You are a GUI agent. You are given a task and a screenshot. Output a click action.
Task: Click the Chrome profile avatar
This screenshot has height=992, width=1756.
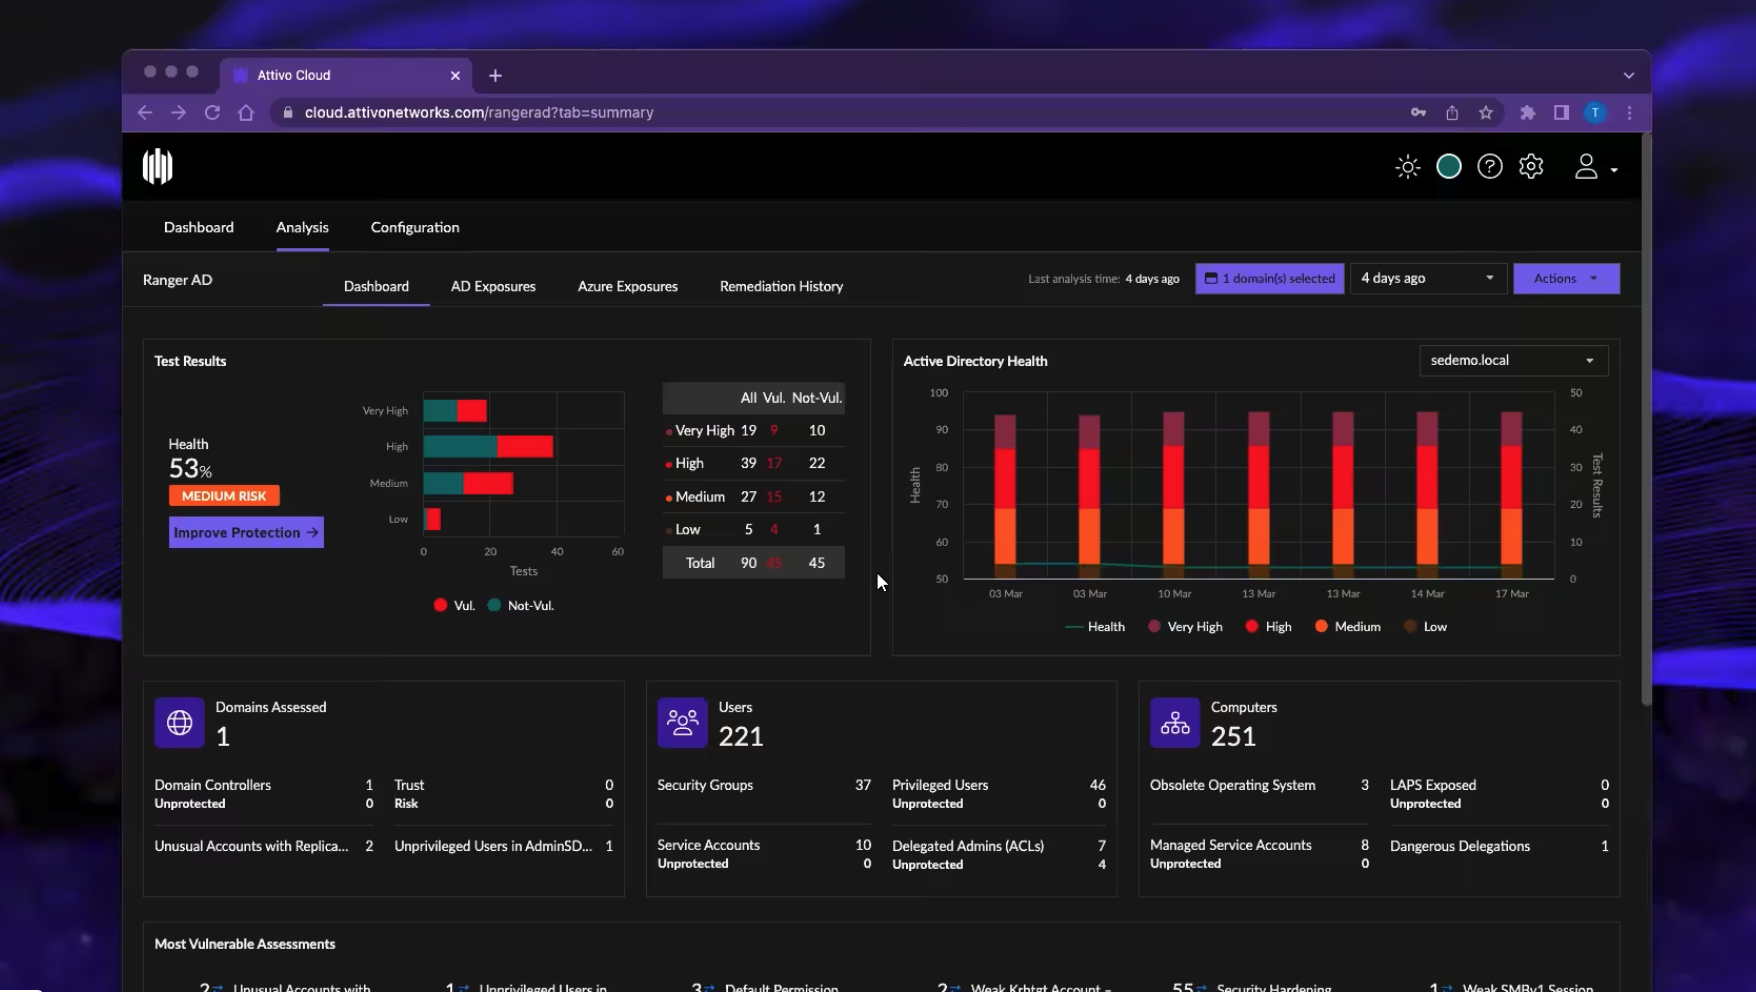point(1595,113)
